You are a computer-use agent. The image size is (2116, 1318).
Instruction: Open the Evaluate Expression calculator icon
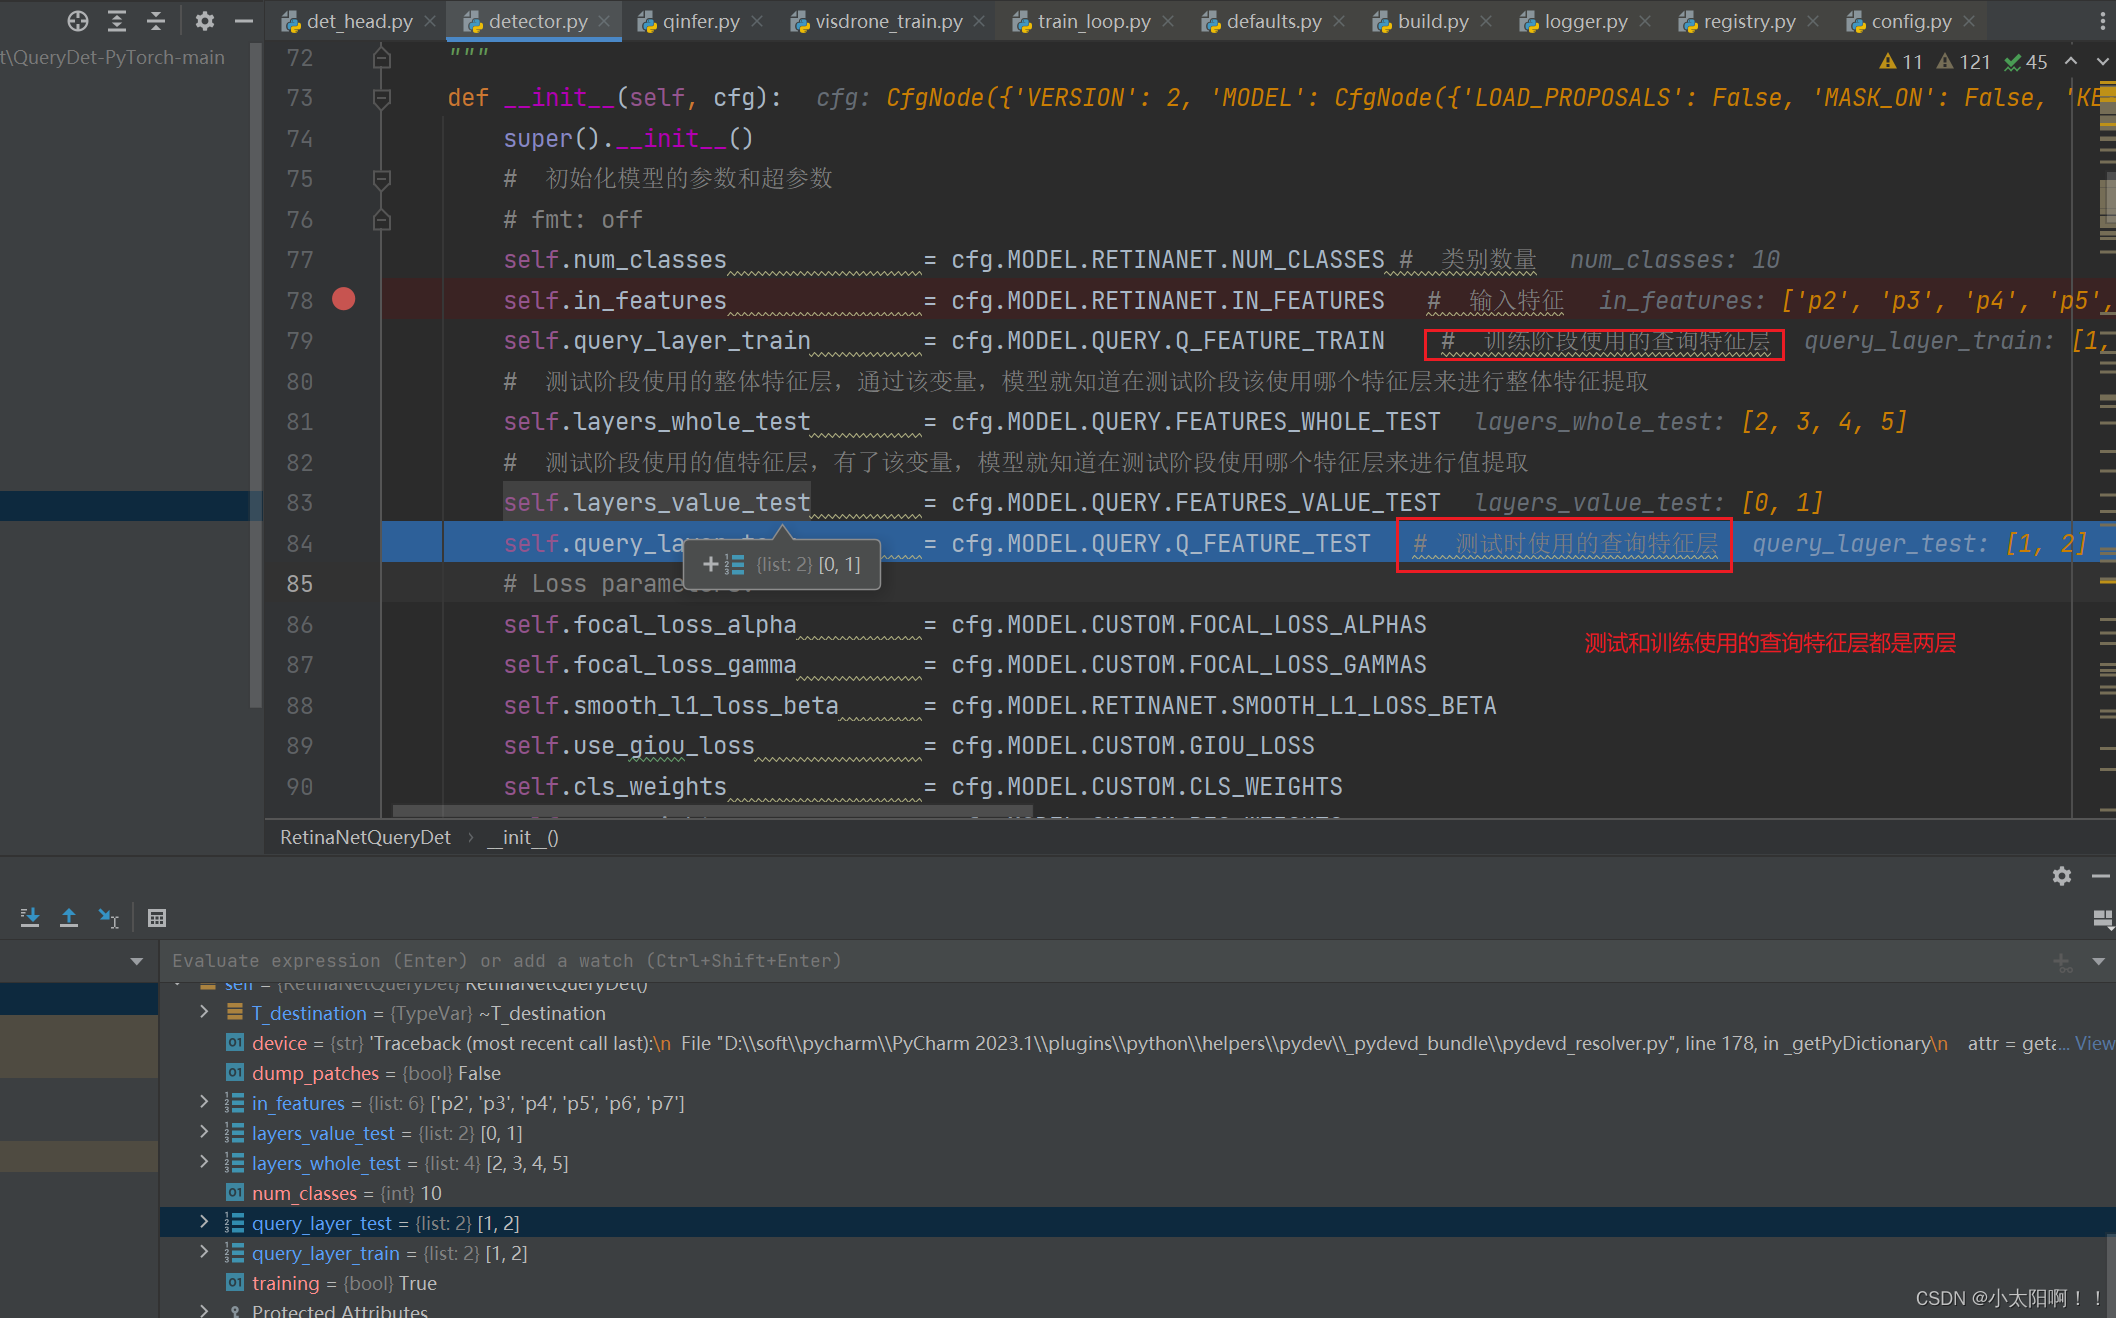[x=157, y=917]
